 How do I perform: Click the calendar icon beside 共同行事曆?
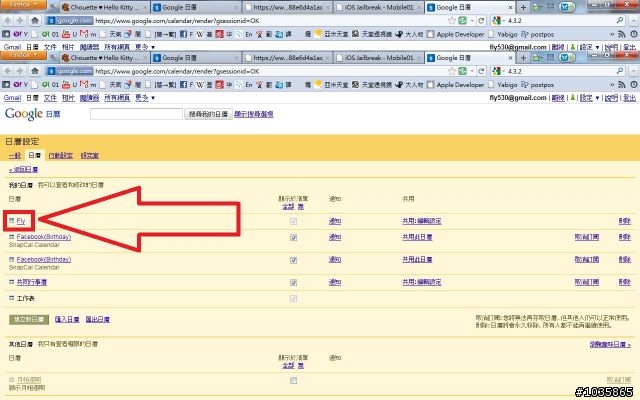pos(11,282)
